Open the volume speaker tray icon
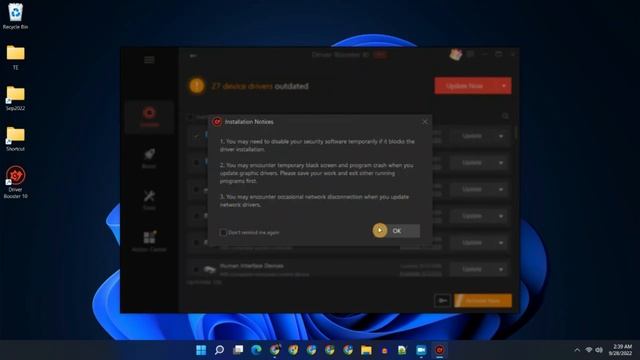This screenshot has height=360, width=640. [x=599, y=350]
